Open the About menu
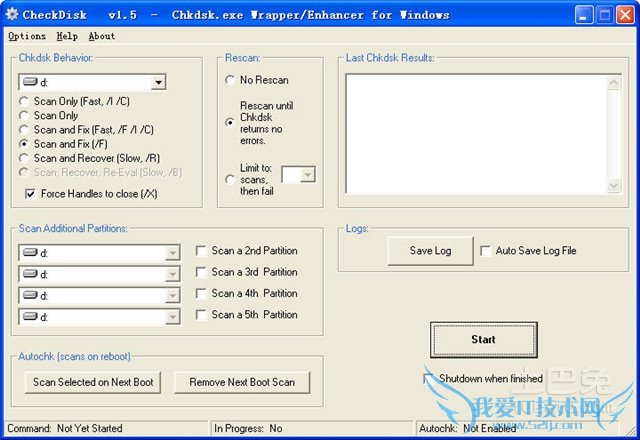This screenshot has height=440, width=640. (x=102, y=36)
